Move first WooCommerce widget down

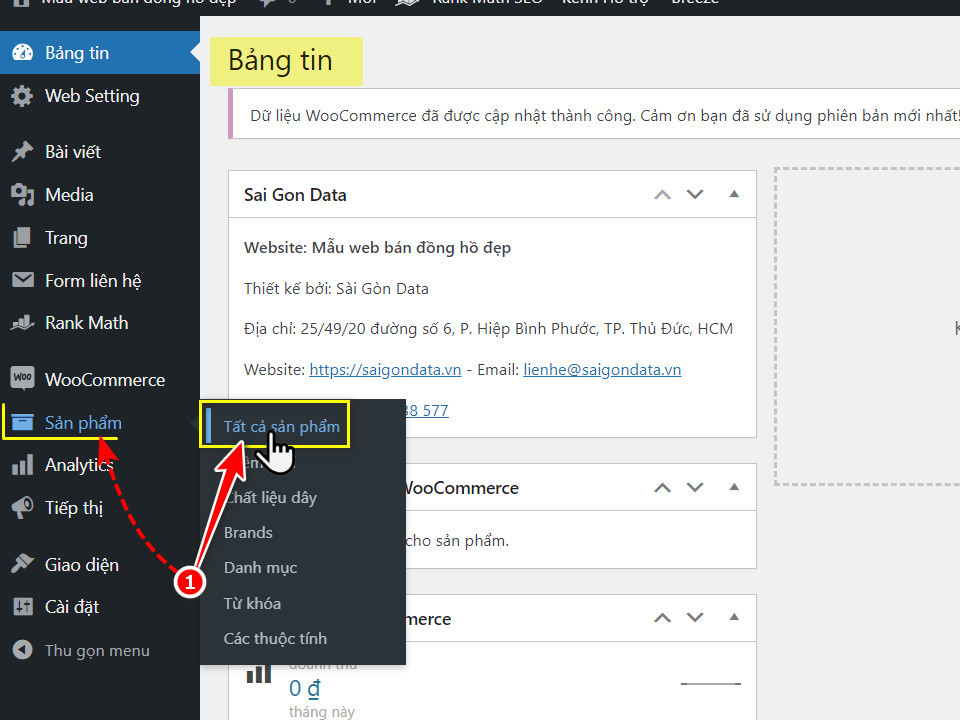(695, 487)
